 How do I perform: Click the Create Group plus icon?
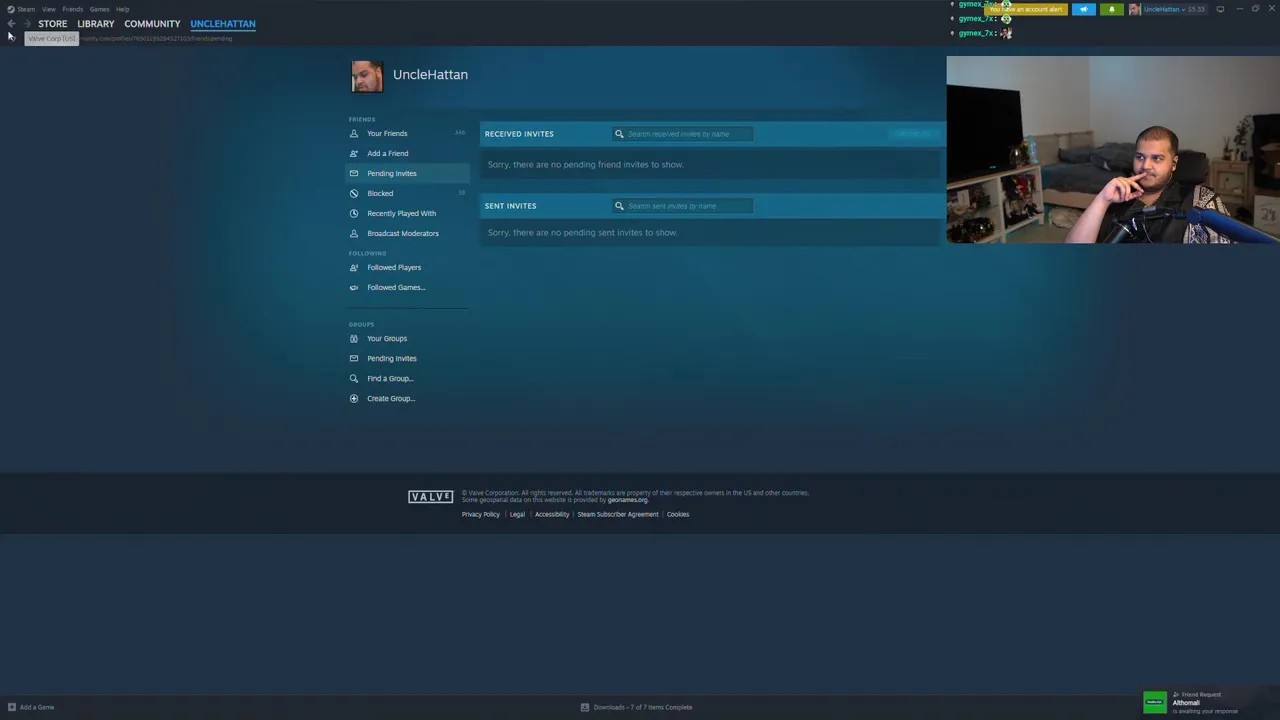pyautogui.click(x=354, y=398)
